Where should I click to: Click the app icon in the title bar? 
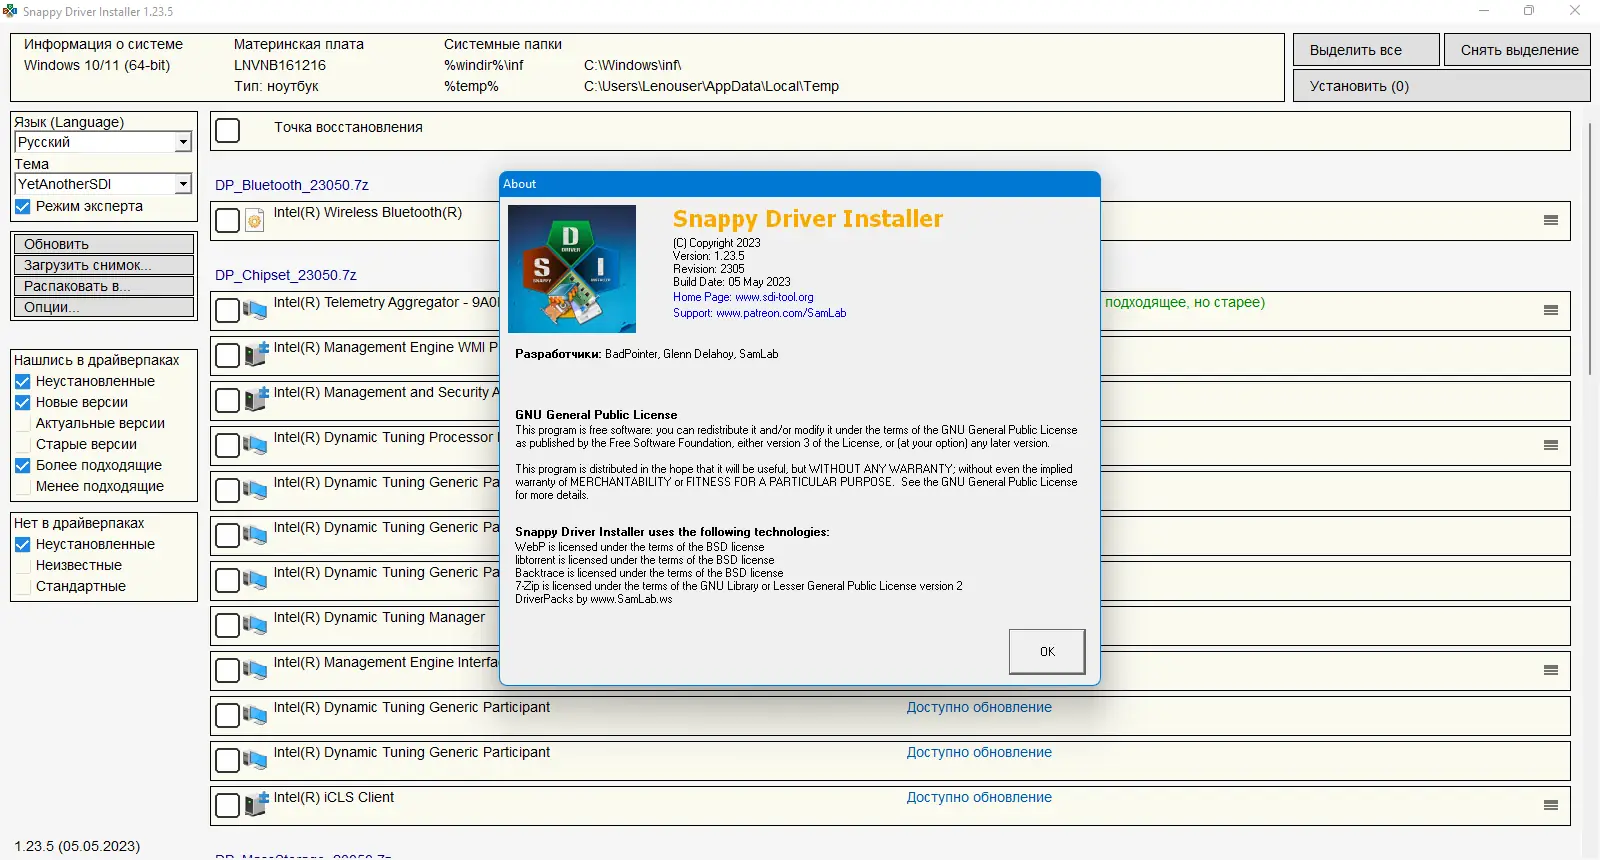point(10,11)
